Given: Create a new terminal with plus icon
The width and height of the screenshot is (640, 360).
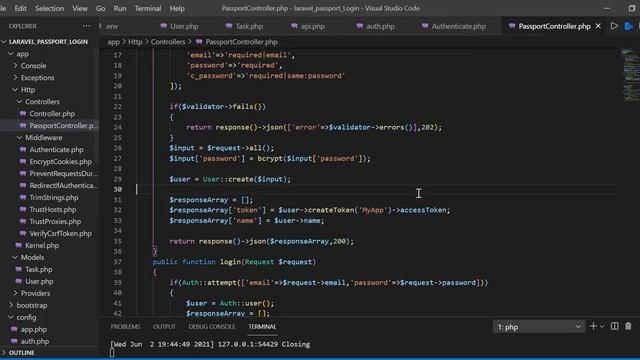Looking at the screenshot, I should (593, 326).
